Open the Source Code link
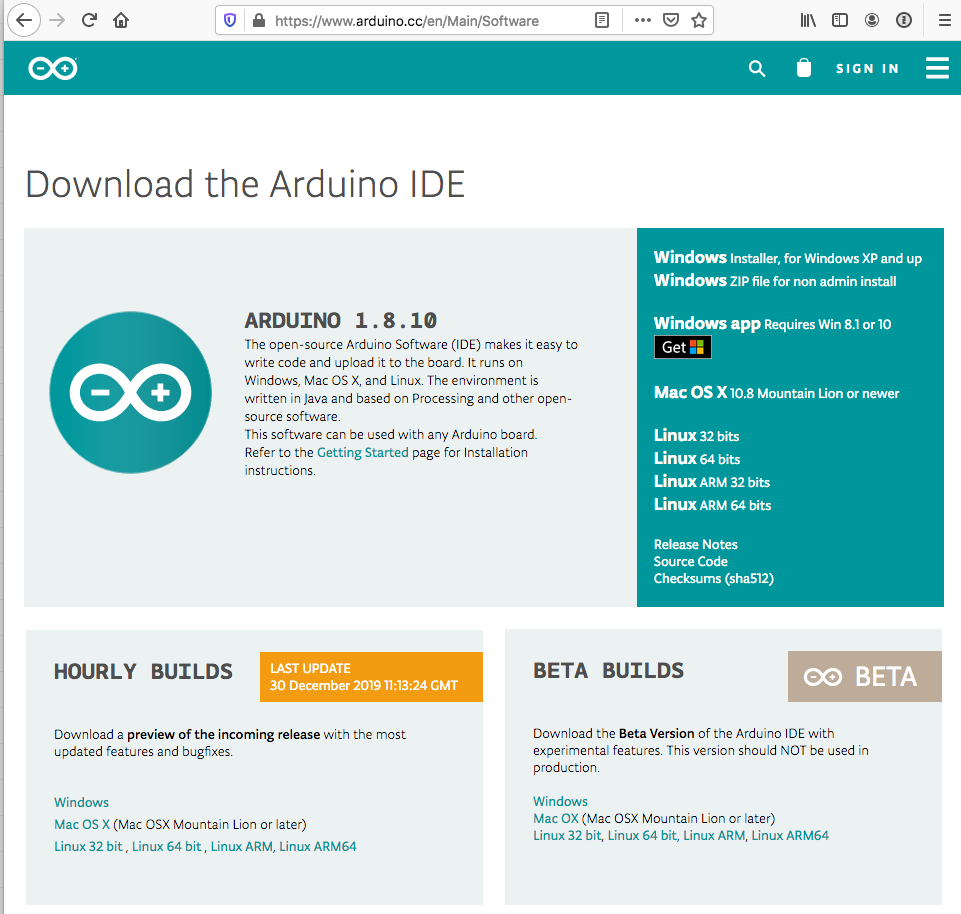Screen dimensions: 961x914 click(691, 562)
